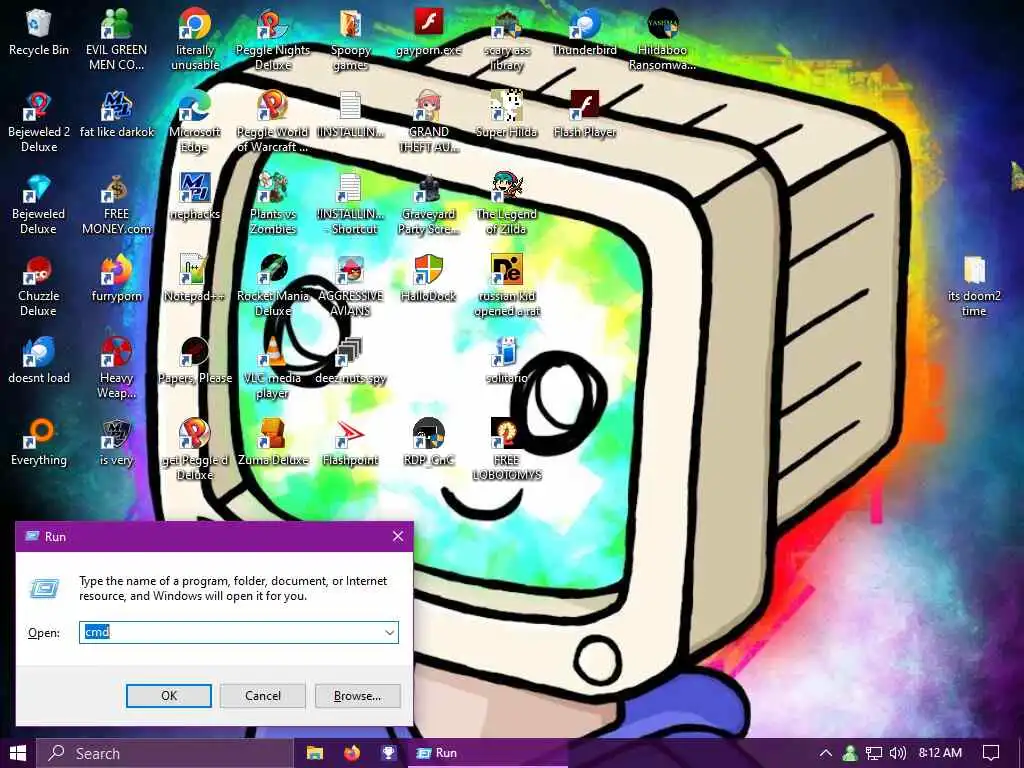Launch Firefox from the taskbar
The image size is (1024, 768).
click(x=352, y=753)
